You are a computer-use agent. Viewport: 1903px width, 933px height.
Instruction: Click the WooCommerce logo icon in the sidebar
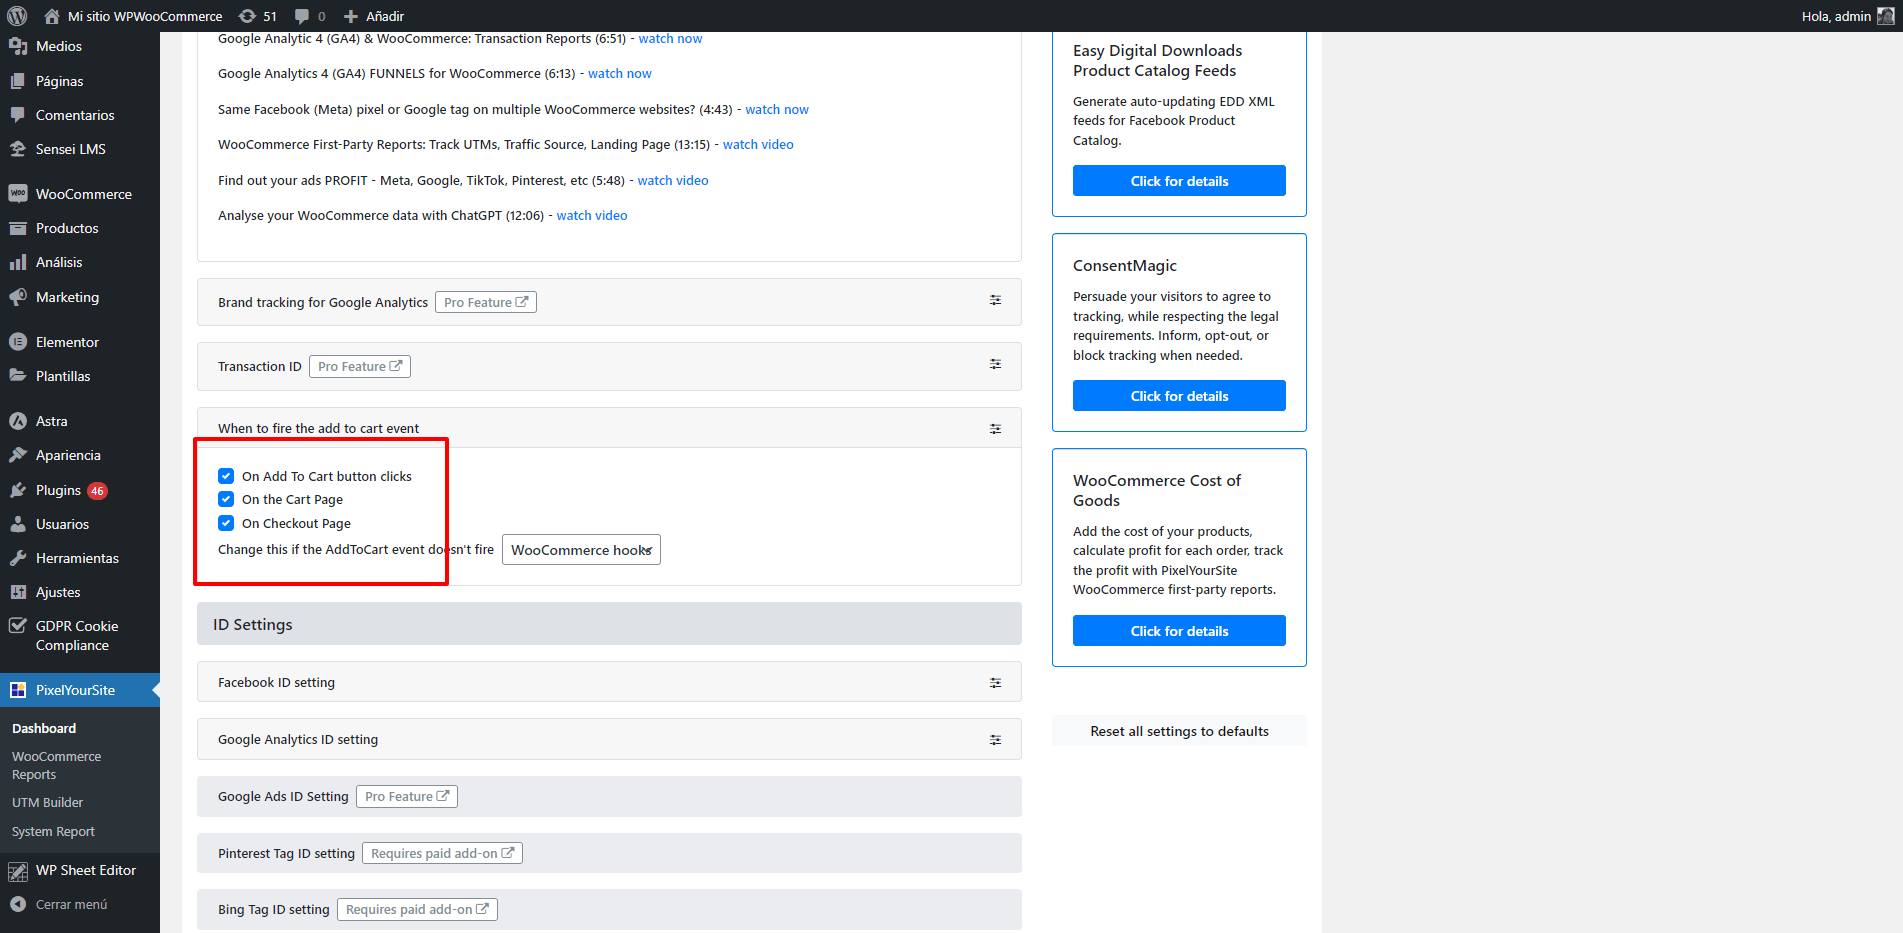coord(18,194)
